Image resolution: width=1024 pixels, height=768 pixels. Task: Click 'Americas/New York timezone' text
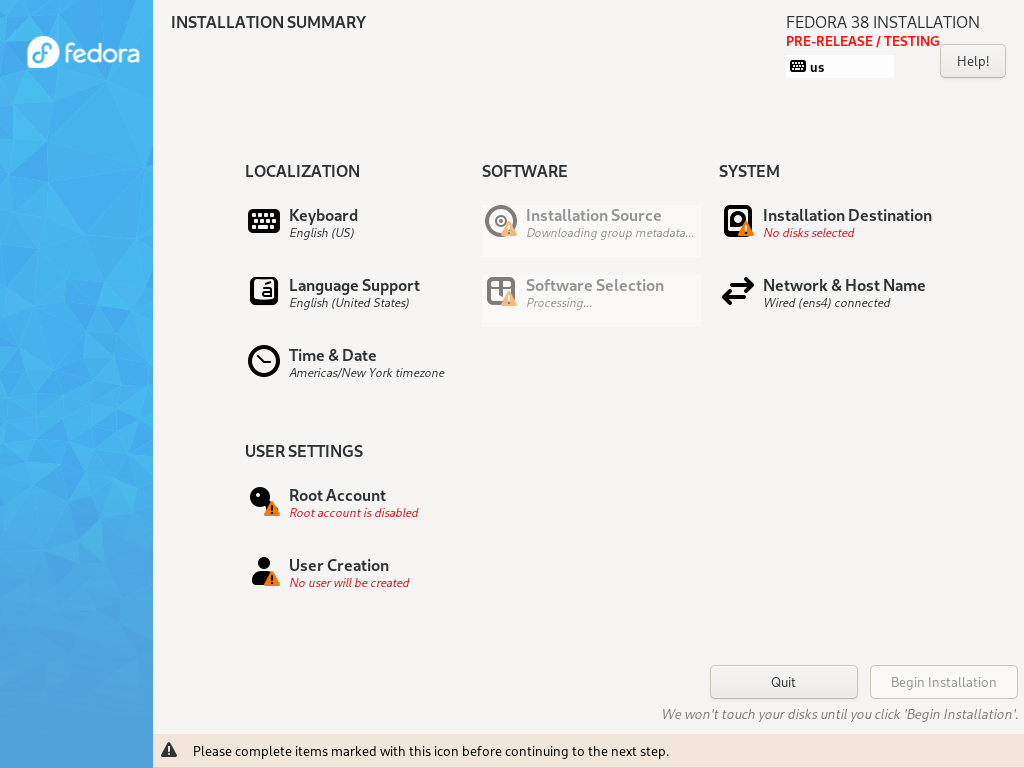pyautogui.click(x=367, y=373)
